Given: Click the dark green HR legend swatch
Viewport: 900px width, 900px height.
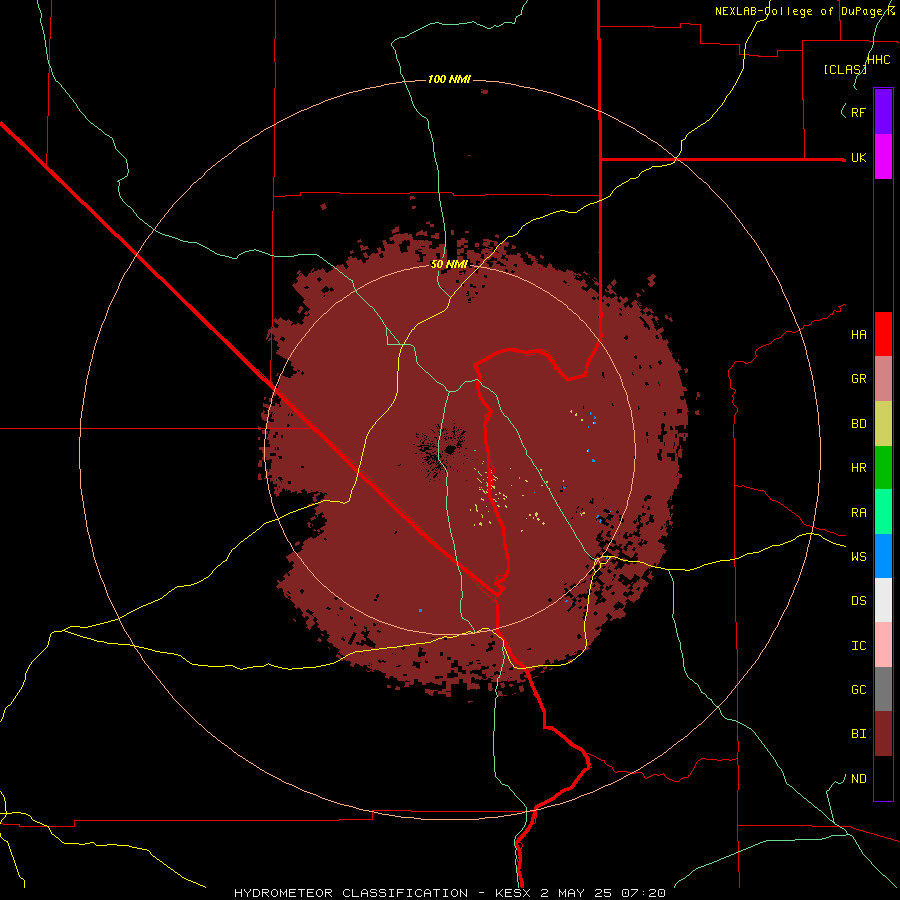Looking at the screenshot, I should (883, 468).
